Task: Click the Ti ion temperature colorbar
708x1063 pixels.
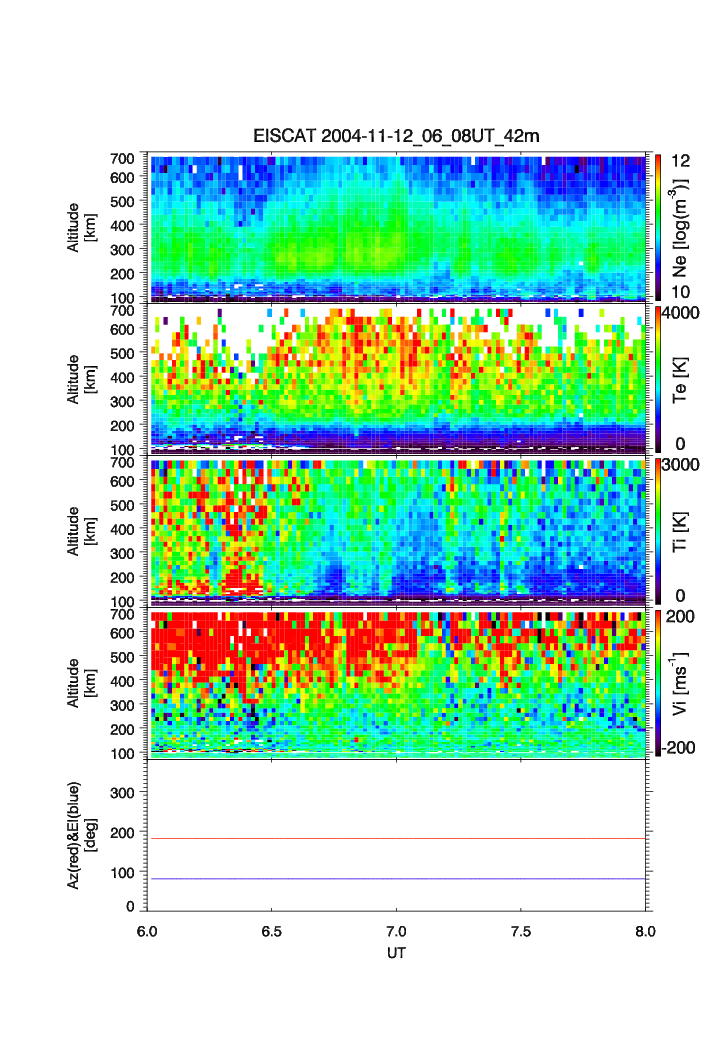Action: pos(658,531)
